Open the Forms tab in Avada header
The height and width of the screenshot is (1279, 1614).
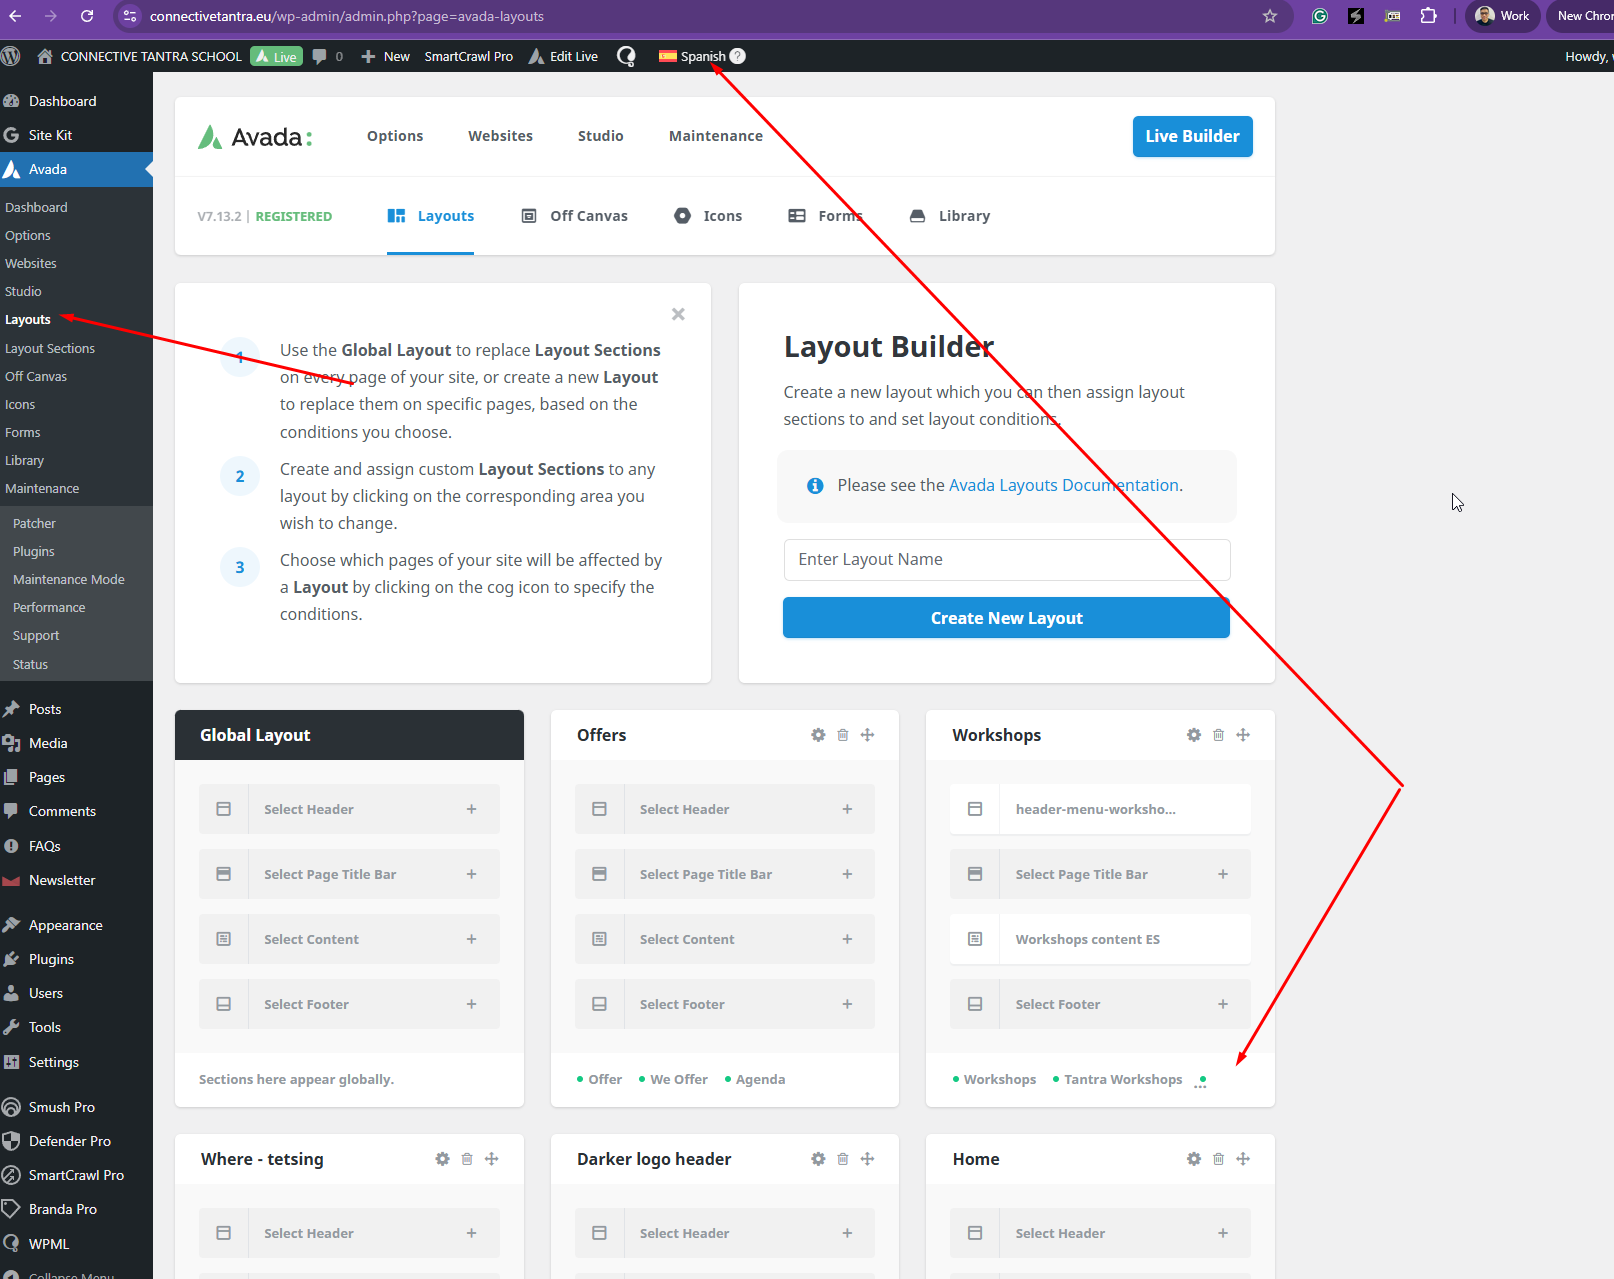[x=825, y=216]
